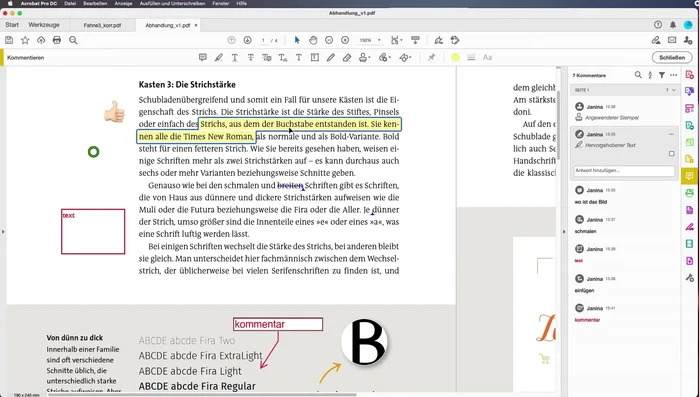Click the sign pen icon next to zoom tools
The height and width of the screenshot is (397, 699).
point(439,40)
